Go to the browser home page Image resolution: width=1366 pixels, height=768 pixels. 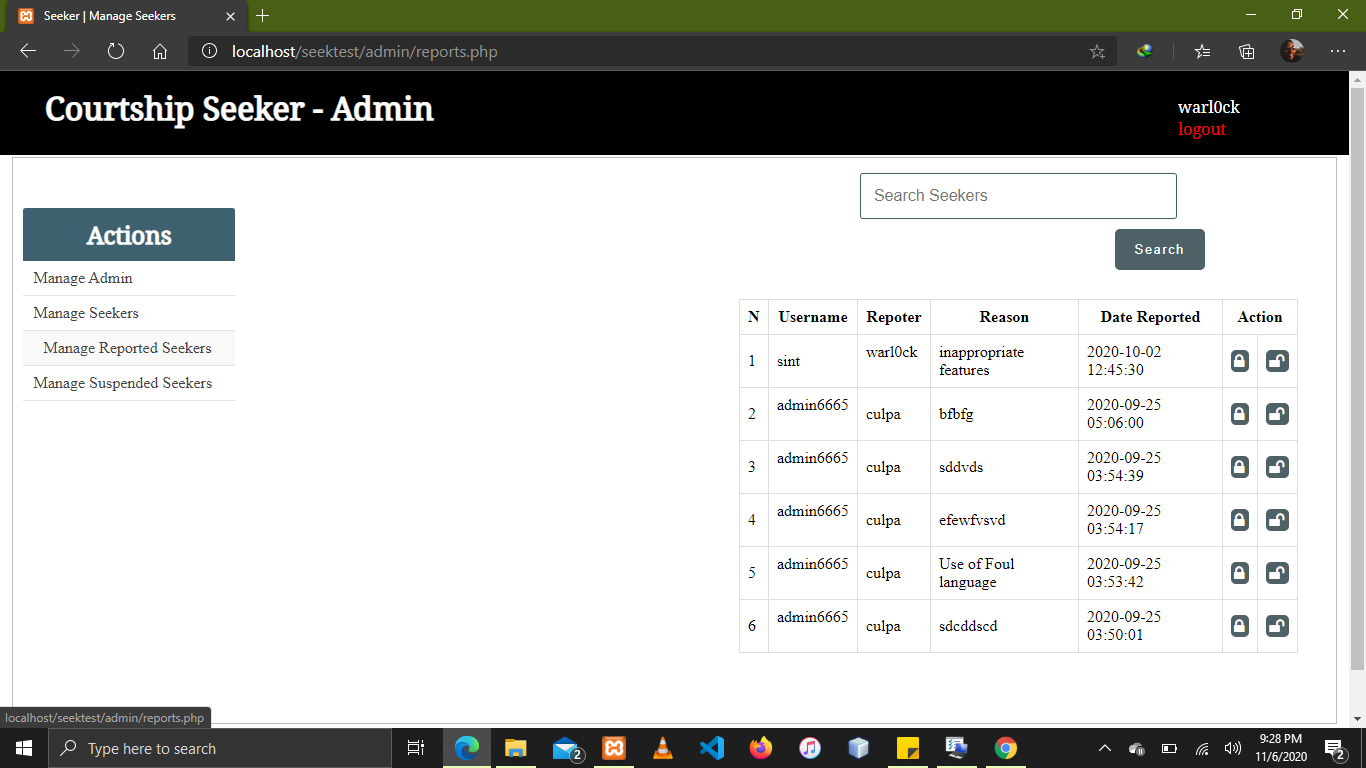160,51
